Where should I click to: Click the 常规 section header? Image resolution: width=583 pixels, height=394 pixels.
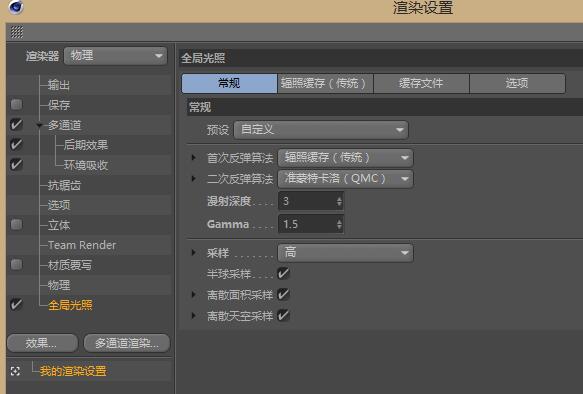click(x=385, y=107)
